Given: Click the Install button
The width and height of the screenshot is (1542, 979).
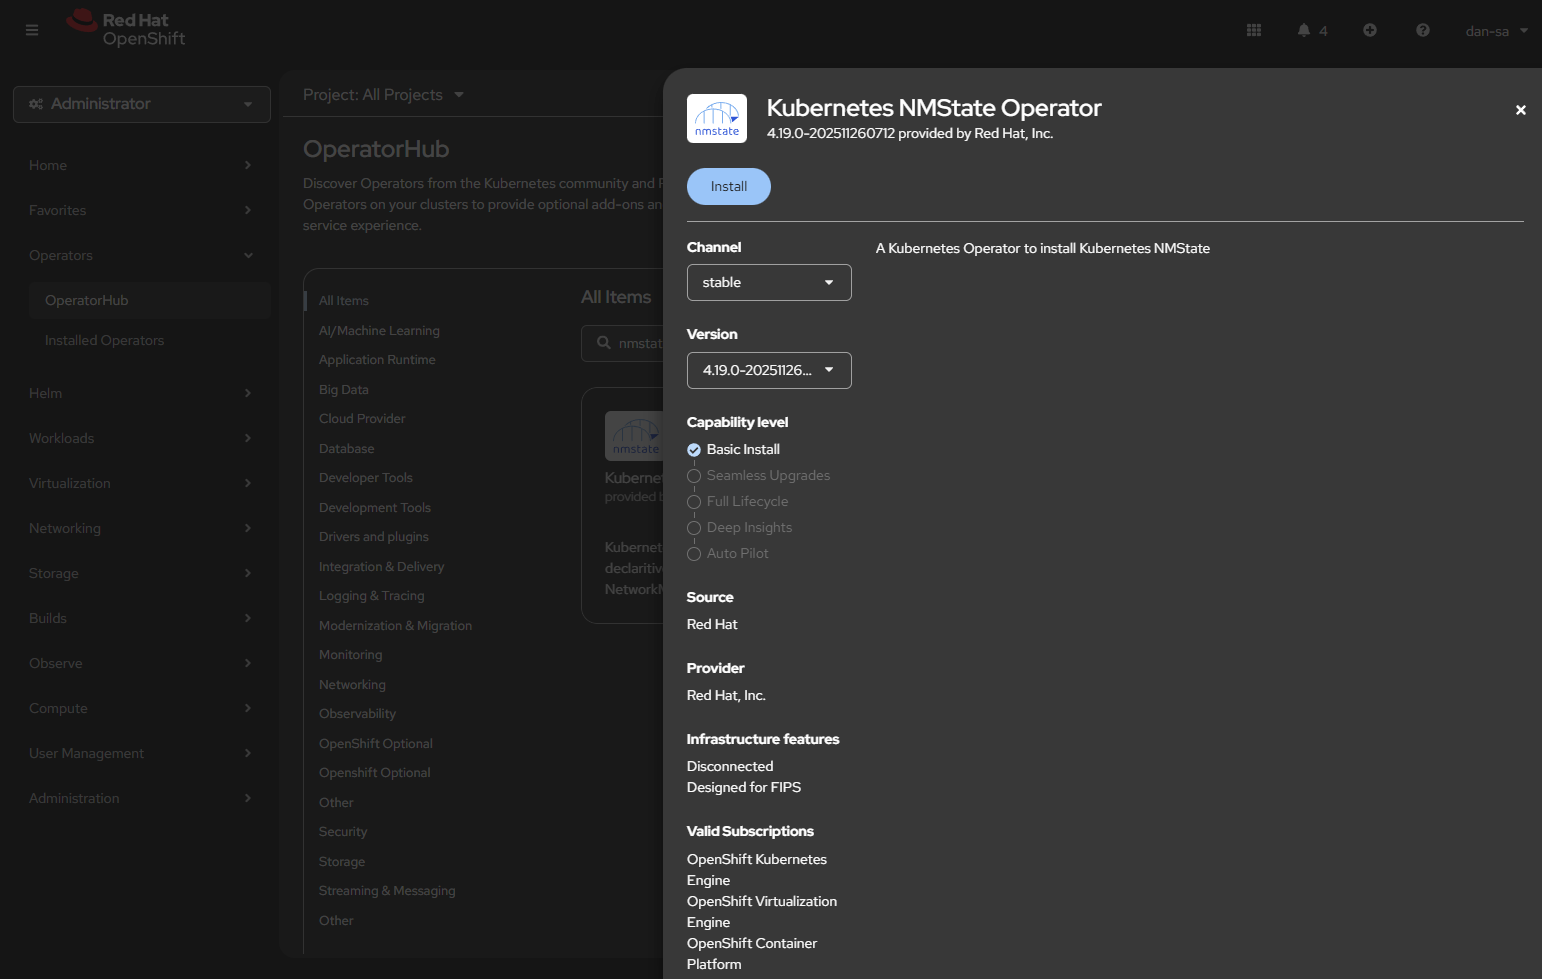Looking at the screenshot, I should click(728, 187).
